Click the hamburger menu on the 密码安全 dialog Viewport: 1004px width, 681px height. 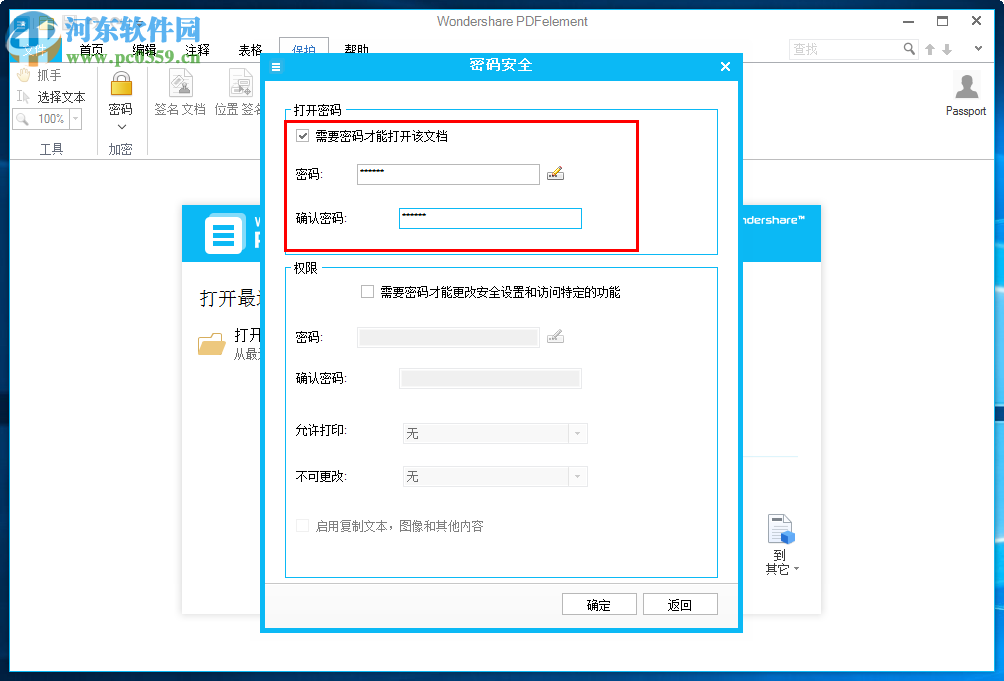coord(274,66)
